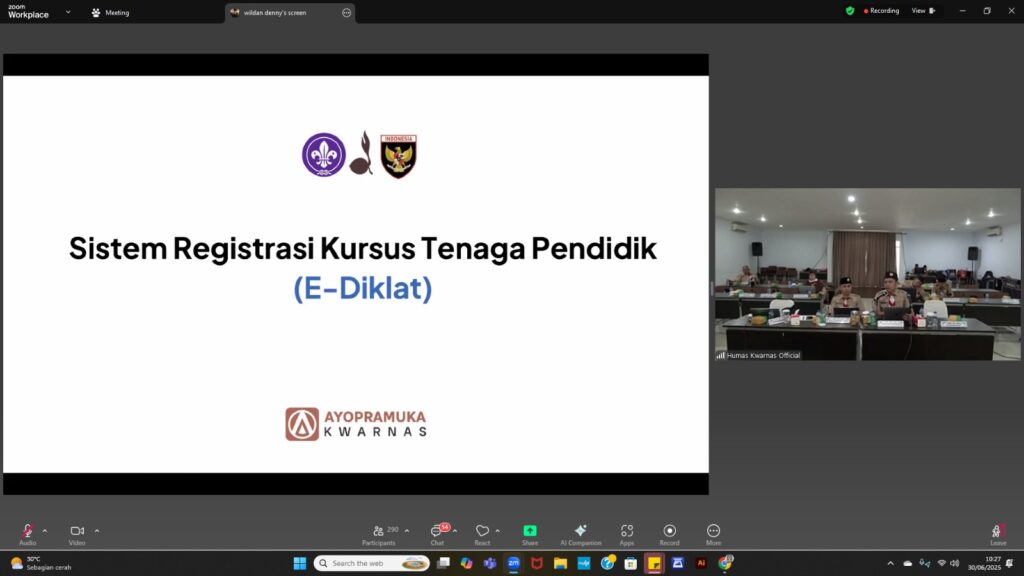Select the Humas Kwarnas Official video thumbnail
The image size is (1024, 576).
pos(867,274)
